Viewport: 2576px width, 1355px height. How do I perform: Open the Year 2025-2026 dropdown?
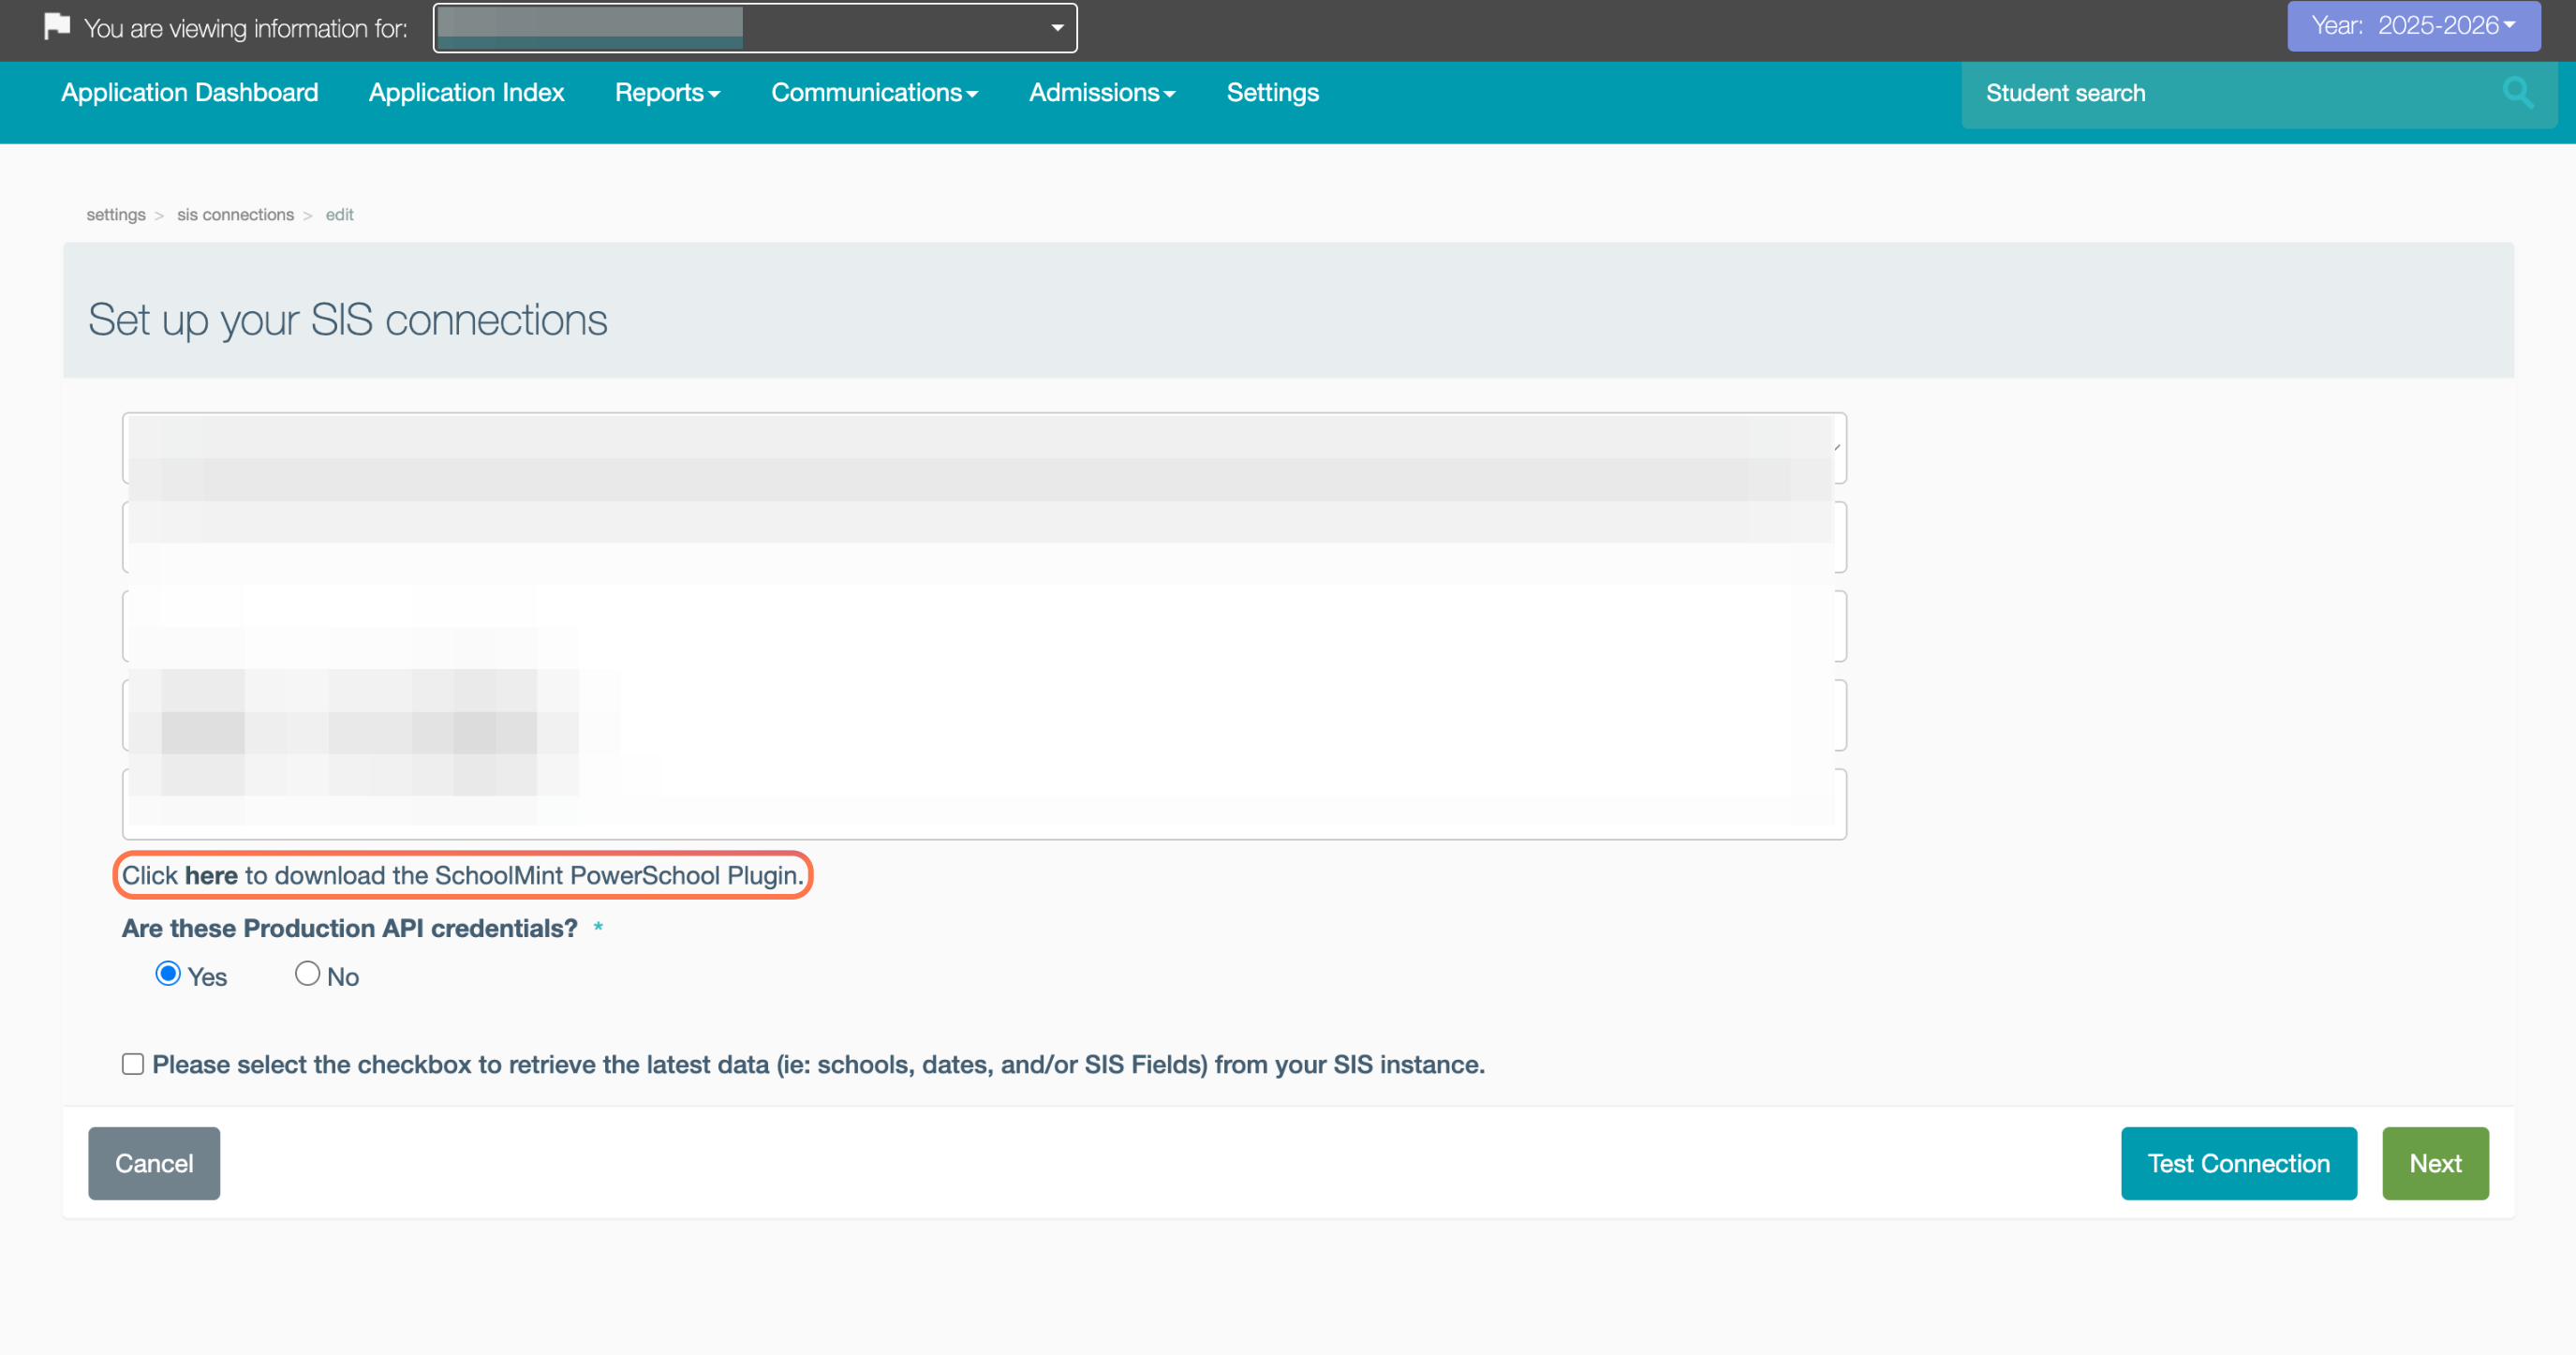2413,26
